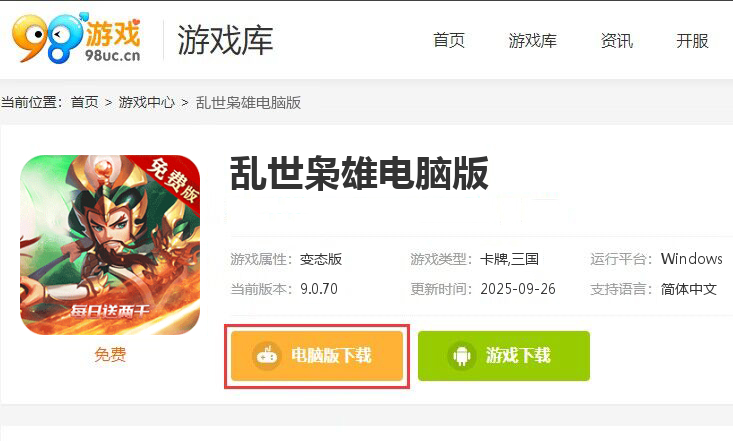Viewport: 733px width, 441px height.
Task: Open the 游戏库 navigation menu item
Action: pos(532,41)
